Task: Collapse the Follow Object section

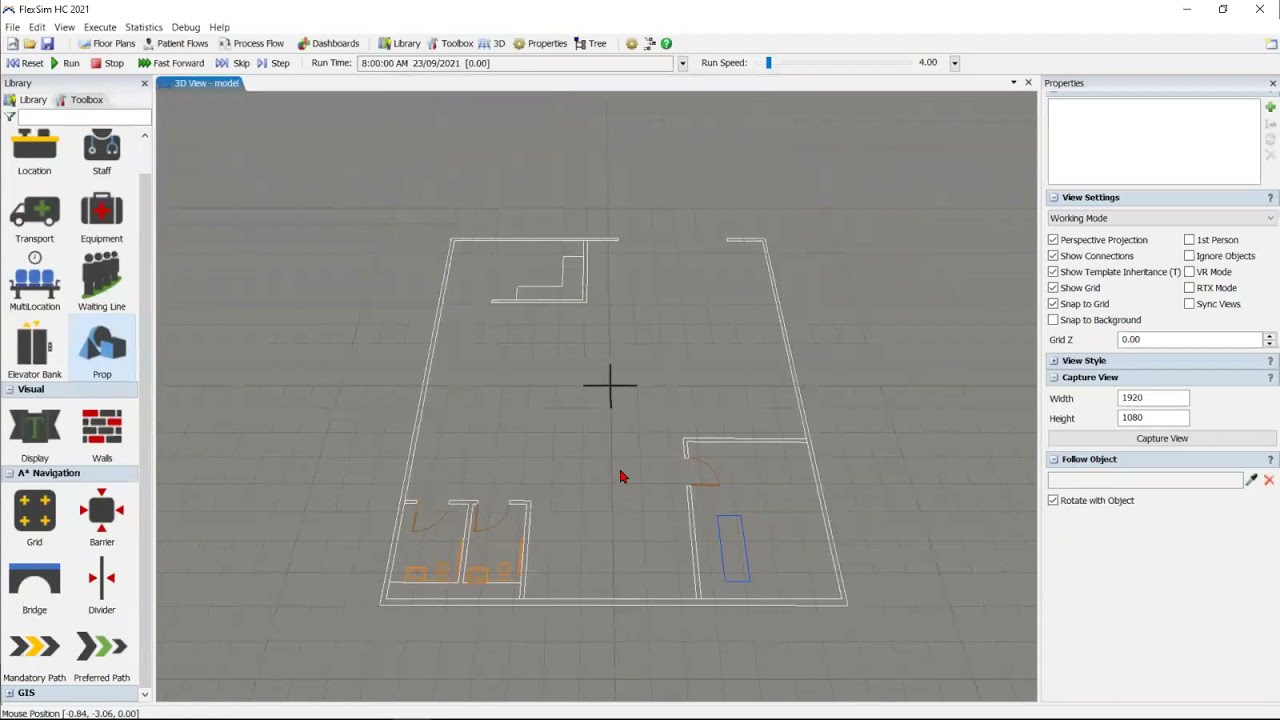Action: click(1053, 460)
